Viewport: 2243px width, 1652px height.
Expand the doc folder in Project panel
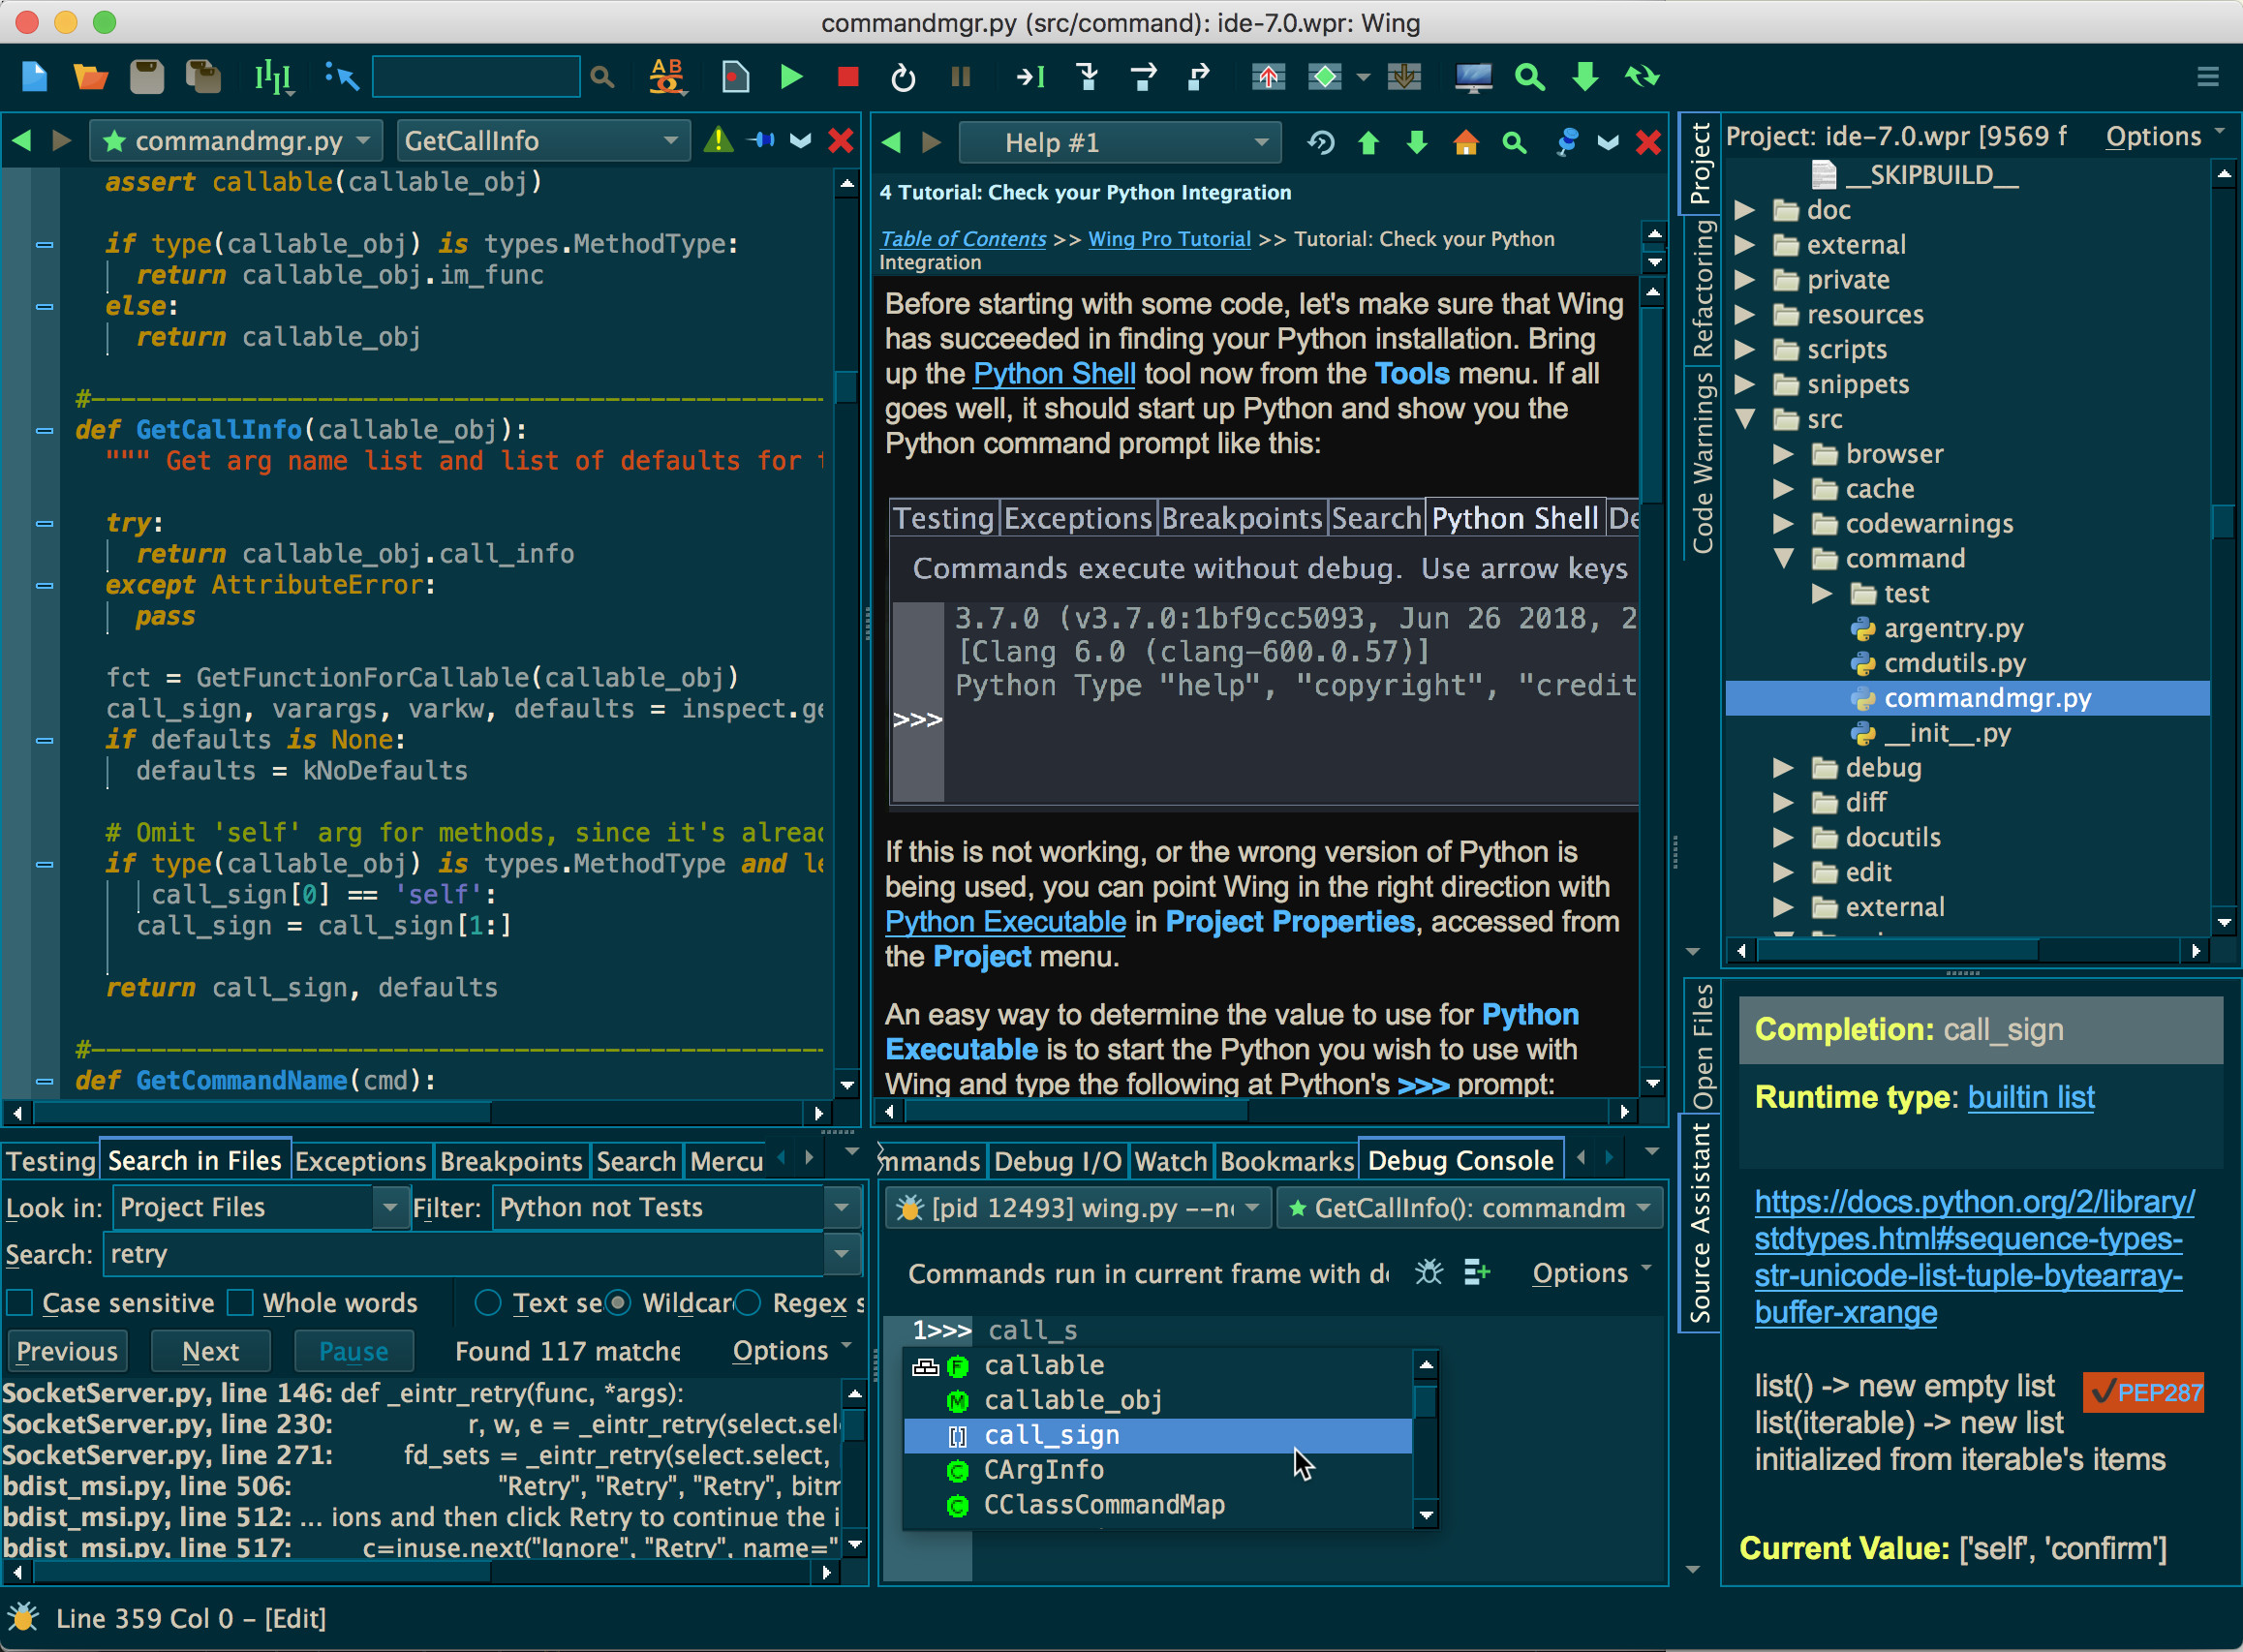click(1746, 210)
